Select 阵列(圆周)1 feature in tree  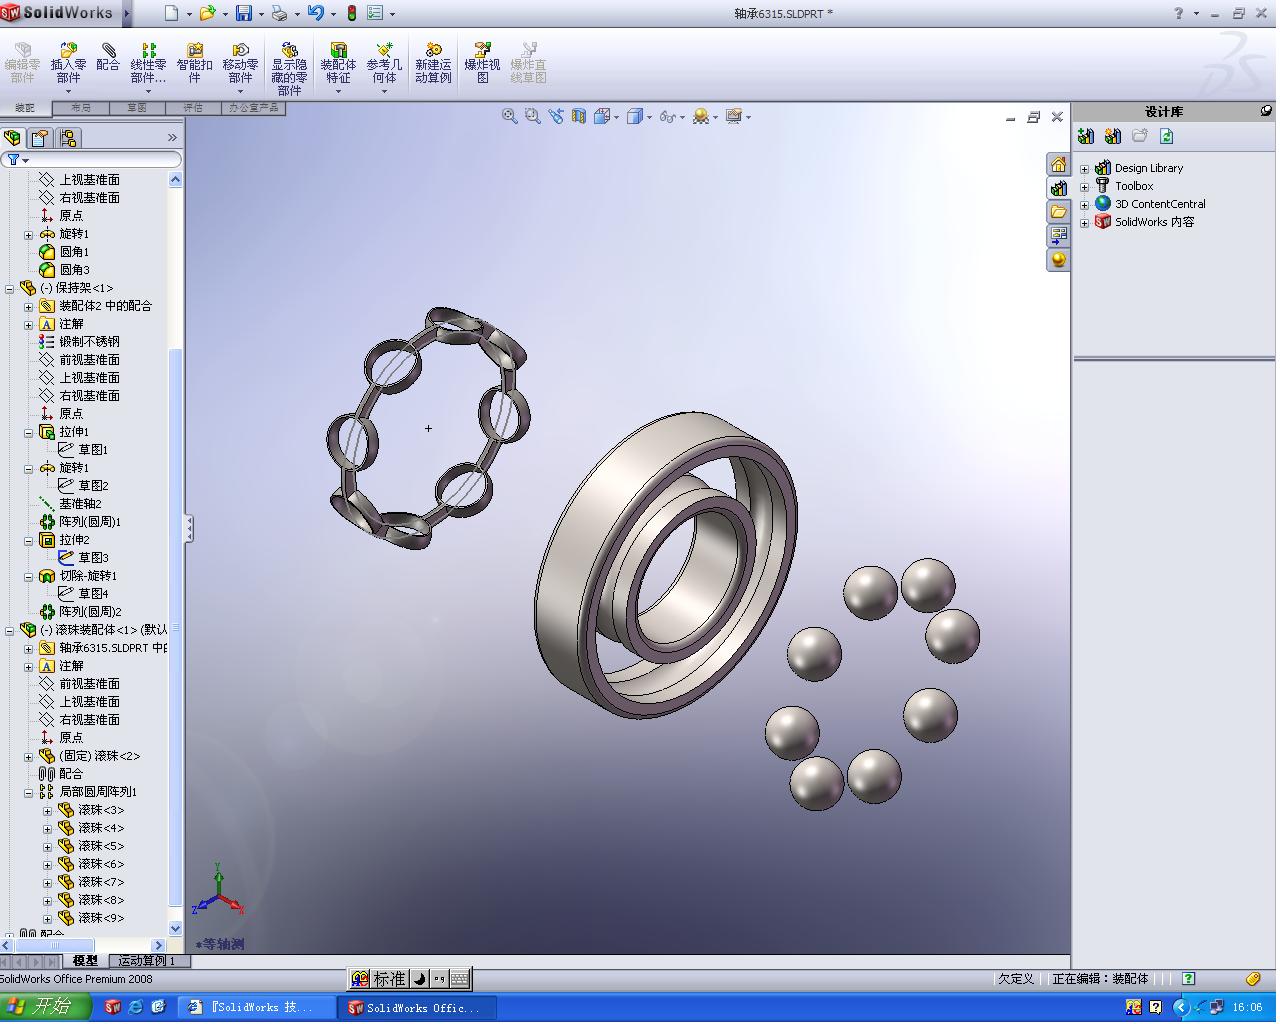click(80, 522)
